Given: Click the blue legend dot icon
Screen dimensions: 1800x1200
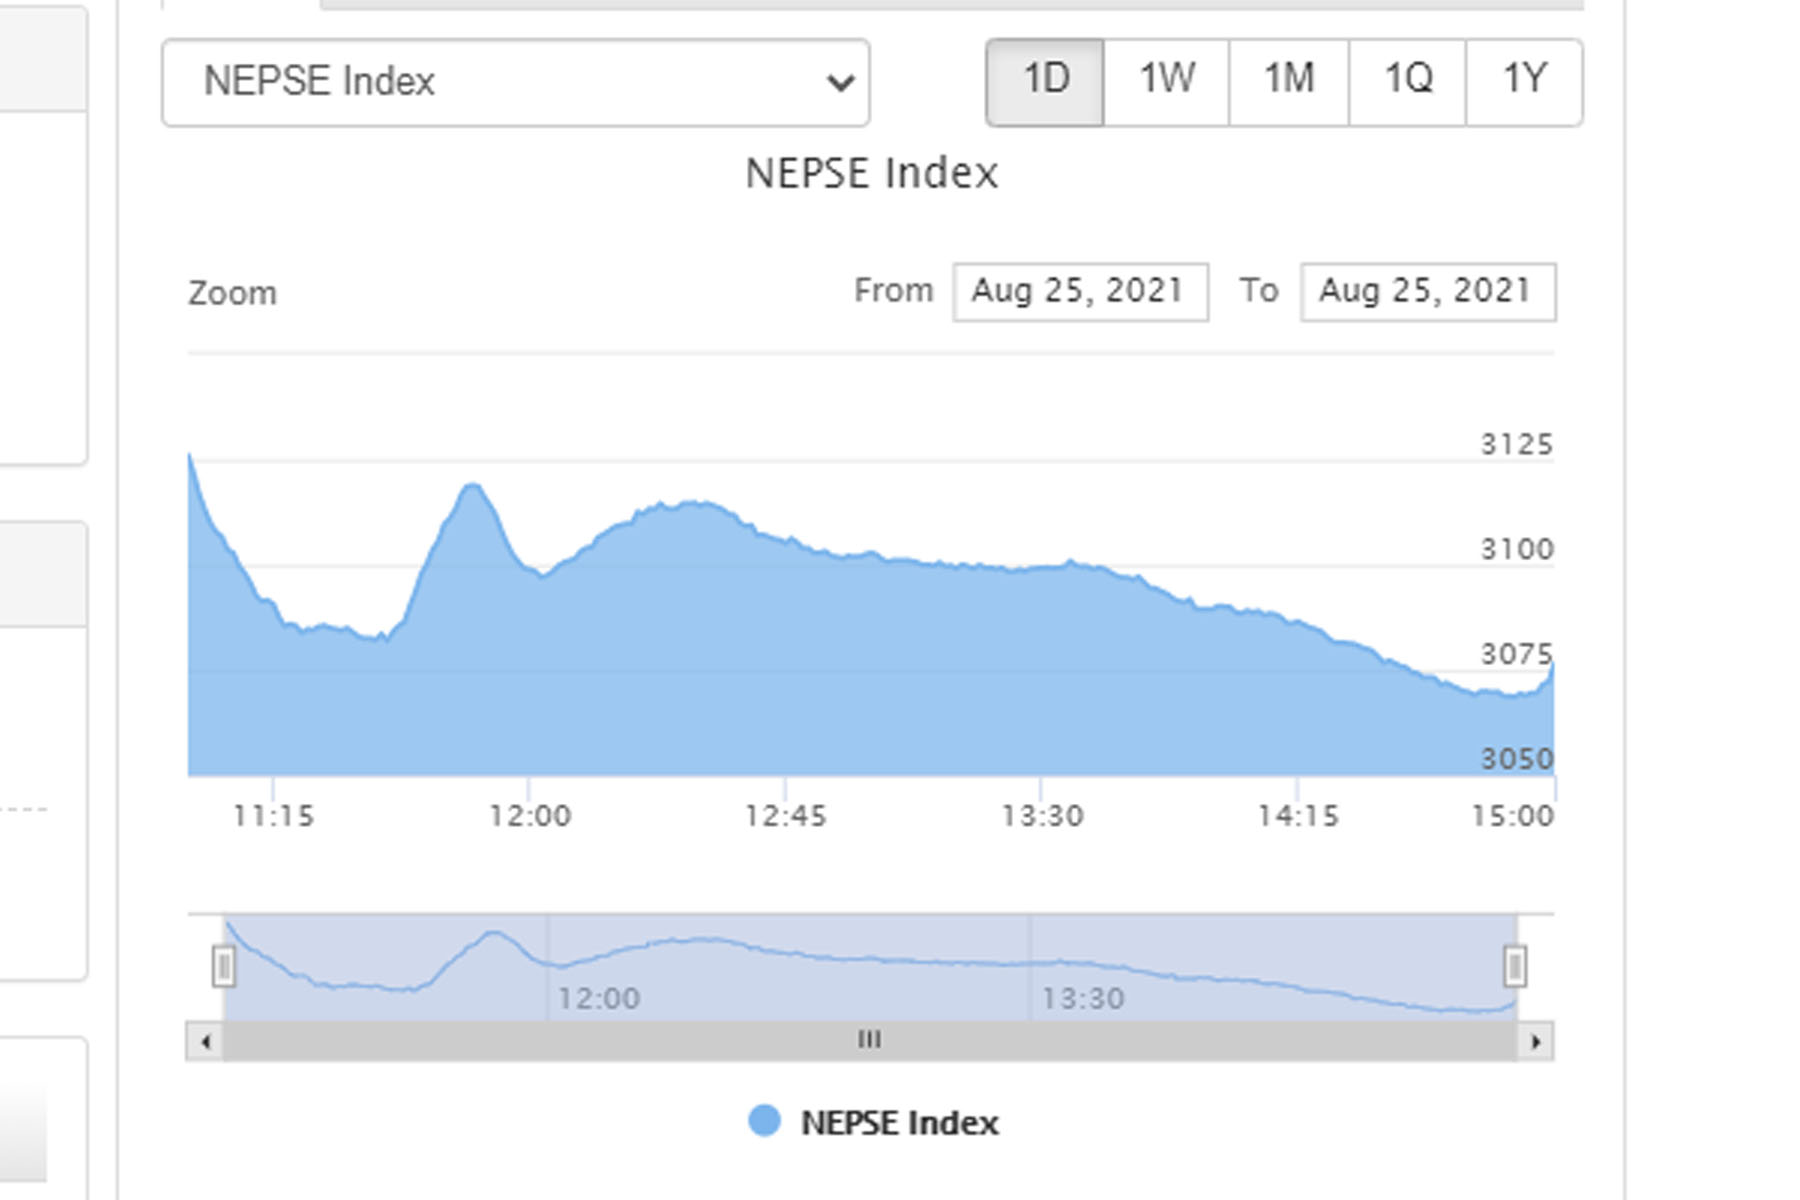Looking at the screenshot, I should pyautogui.click(x=764, y=1121).
